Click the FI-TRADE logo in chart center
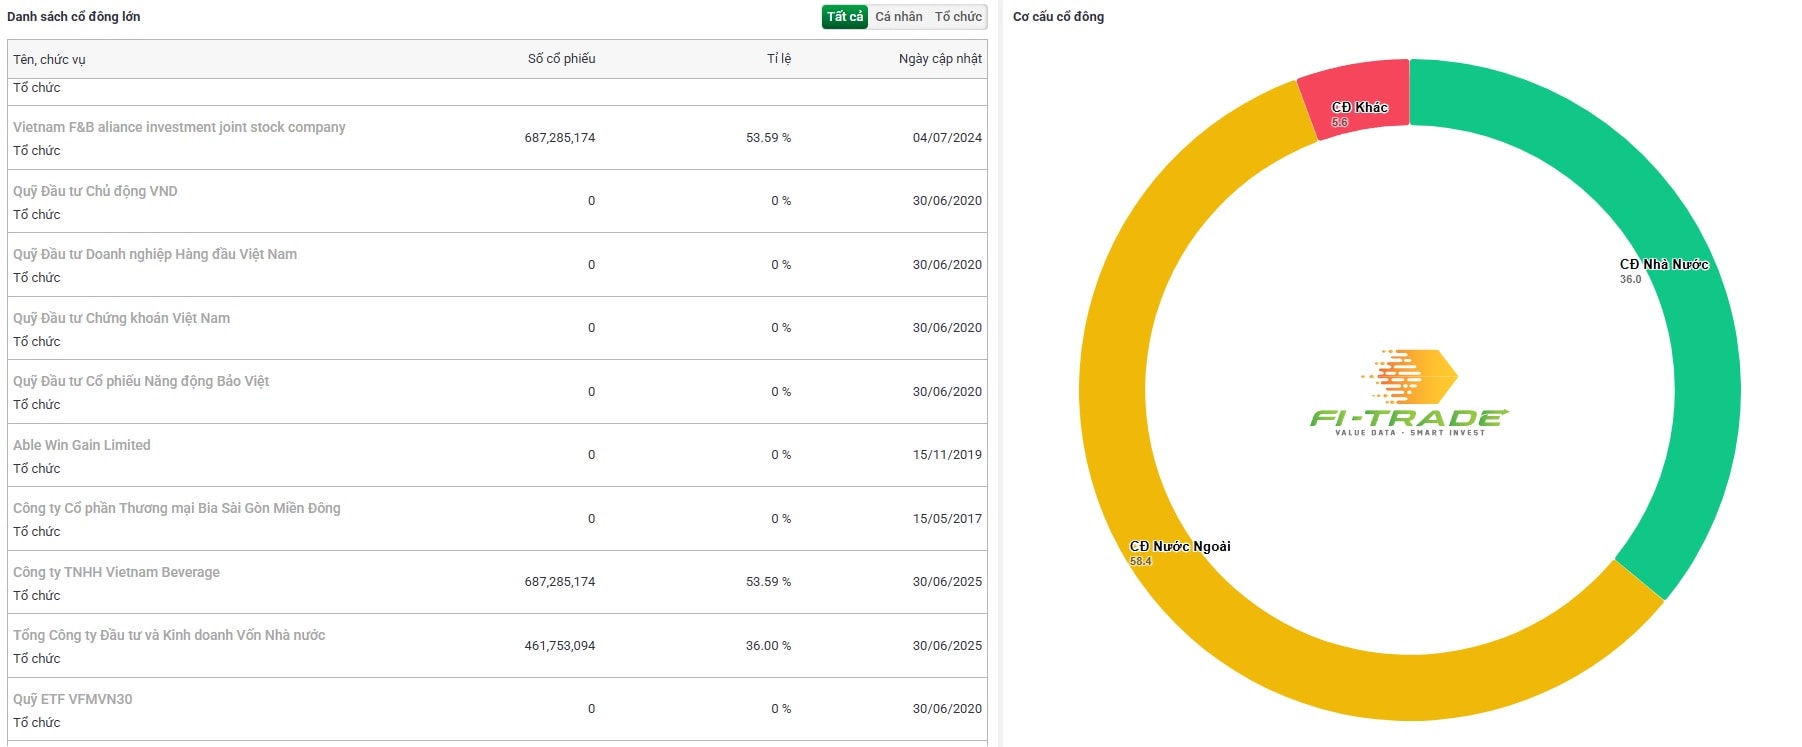 [x=1409, y=393]
